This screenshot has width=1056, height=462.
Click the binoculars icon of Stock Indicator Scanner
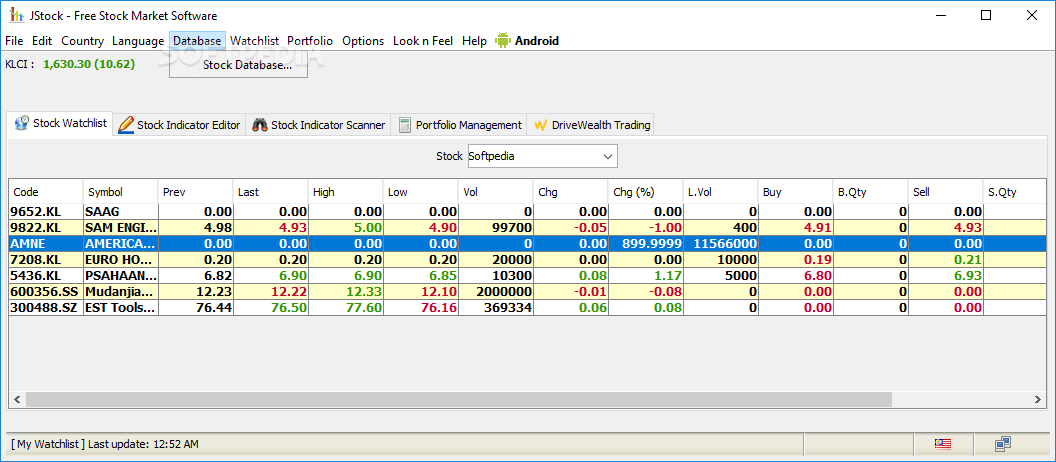pyautogui.click(x=260, y=125)
